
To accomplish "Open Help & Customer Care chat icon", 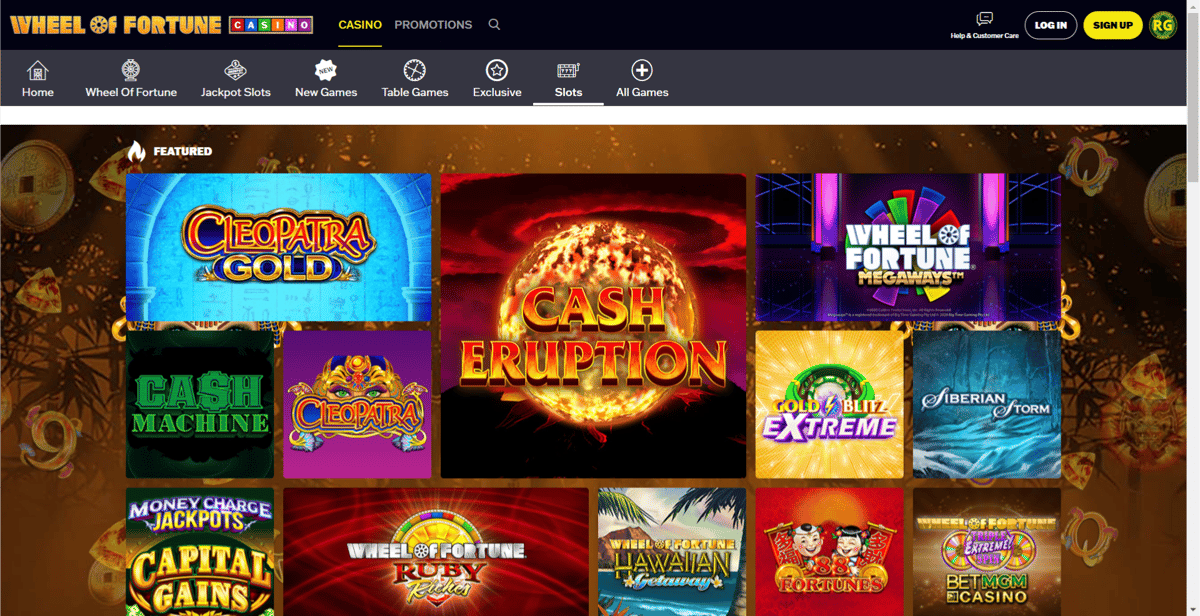I will point(984,19).
